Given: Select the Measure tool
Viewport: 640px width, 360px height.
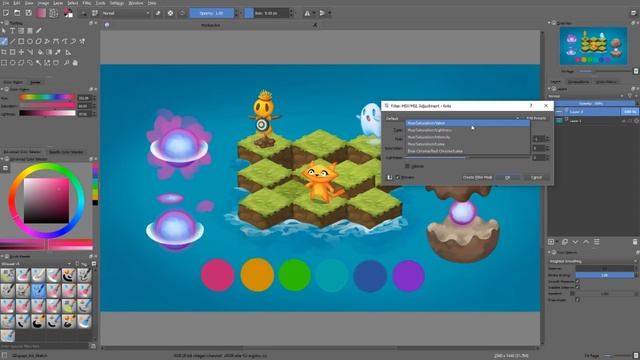Looking at the screenshot, I should pyautogui.click(x=68, y=52).
